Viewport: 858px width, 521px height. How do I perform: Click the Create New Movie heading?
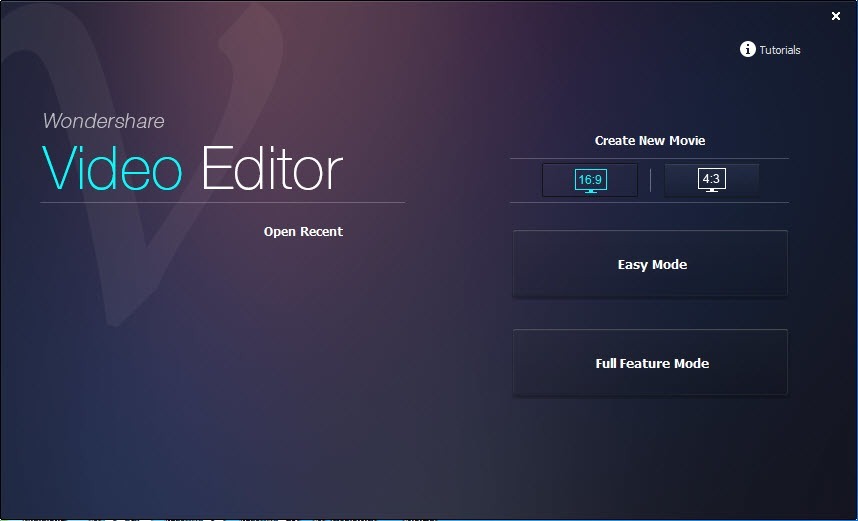point(650,141)
